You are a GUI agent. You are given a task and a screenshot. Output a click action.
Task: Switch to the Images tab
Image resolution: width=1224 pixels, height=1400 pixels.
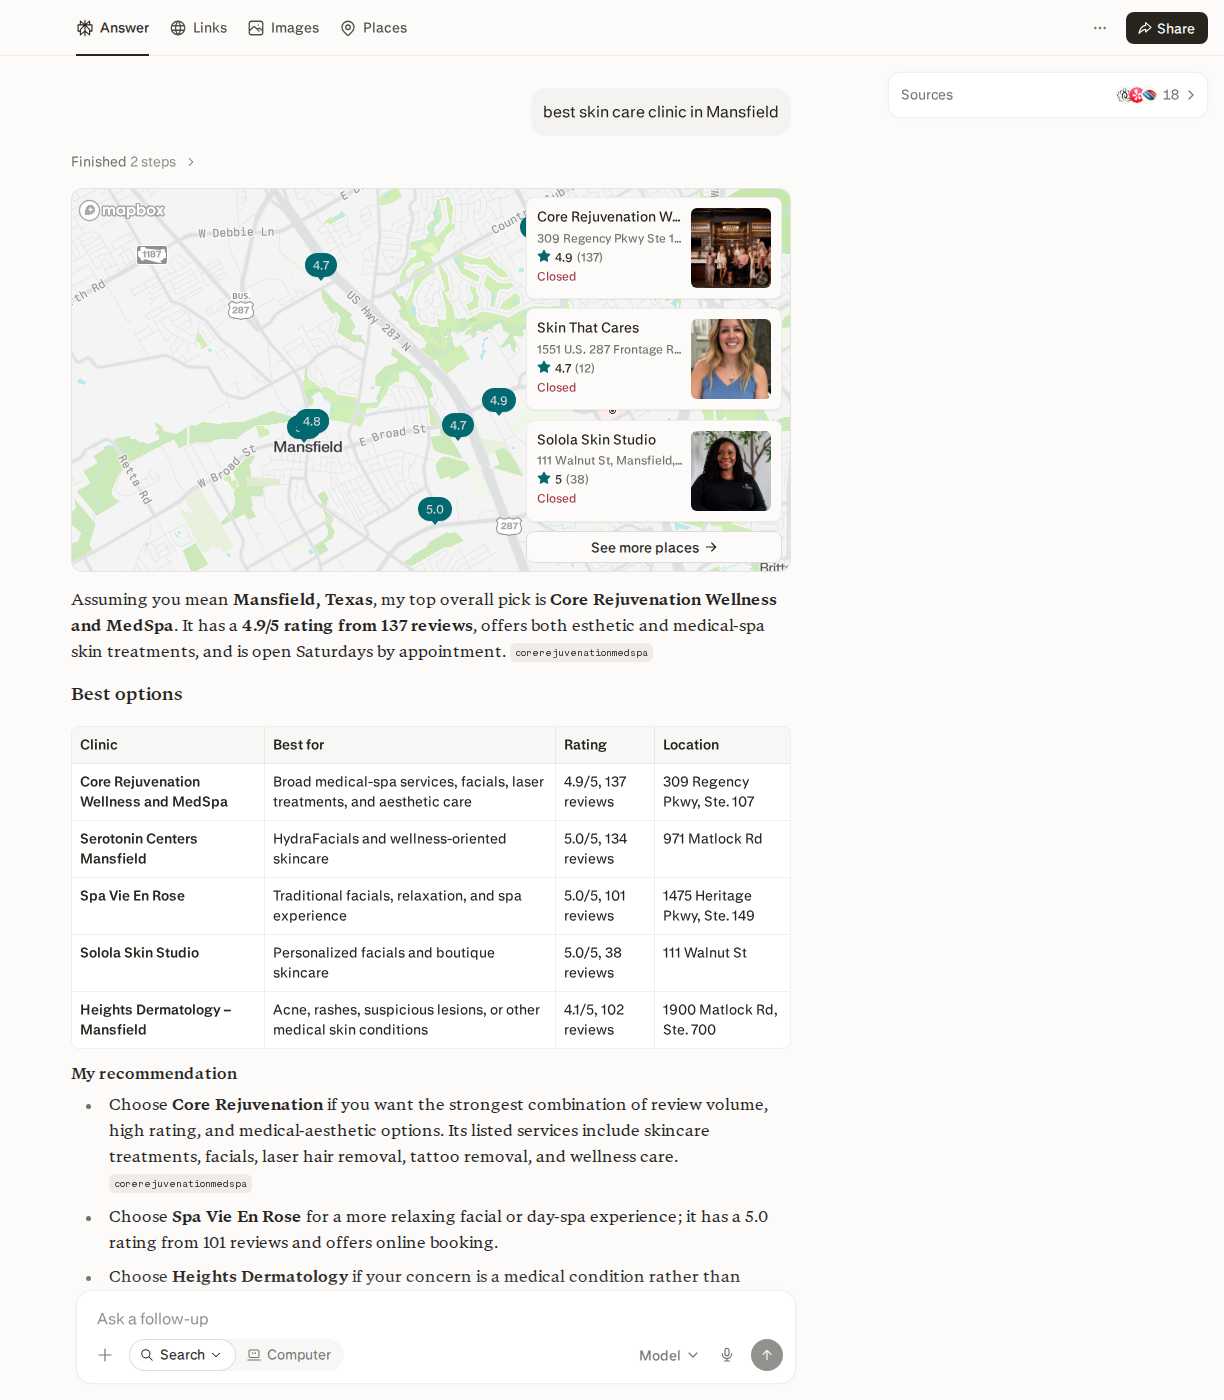[x=284, y=28]
